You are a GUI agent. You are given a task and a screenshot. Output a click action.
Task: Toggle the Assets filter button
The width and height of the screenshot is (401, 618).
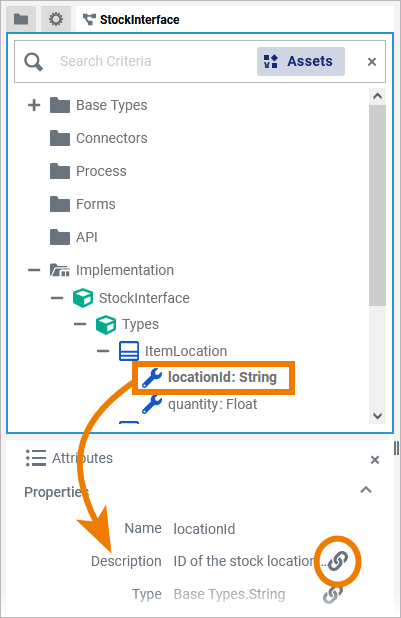[301, 61]
